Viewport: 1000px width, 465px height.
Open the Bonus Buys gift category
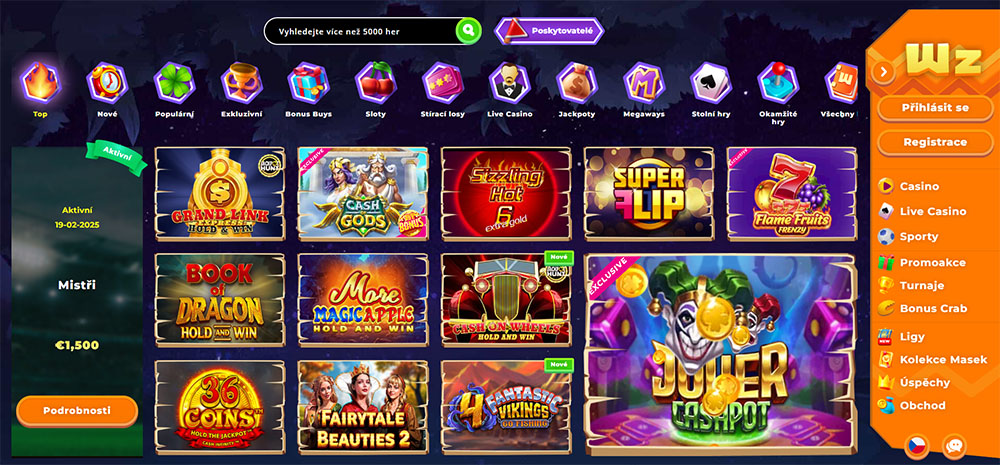pyautogui.click(x=309, y=83)
